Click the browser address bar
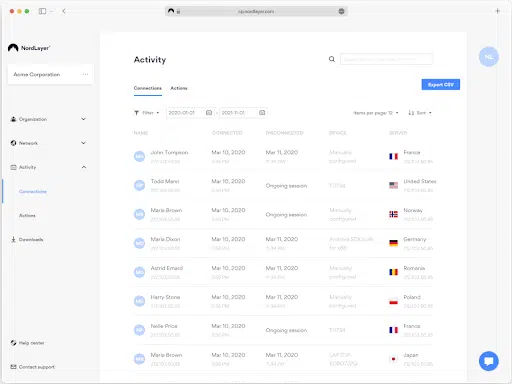 (256, 11)
